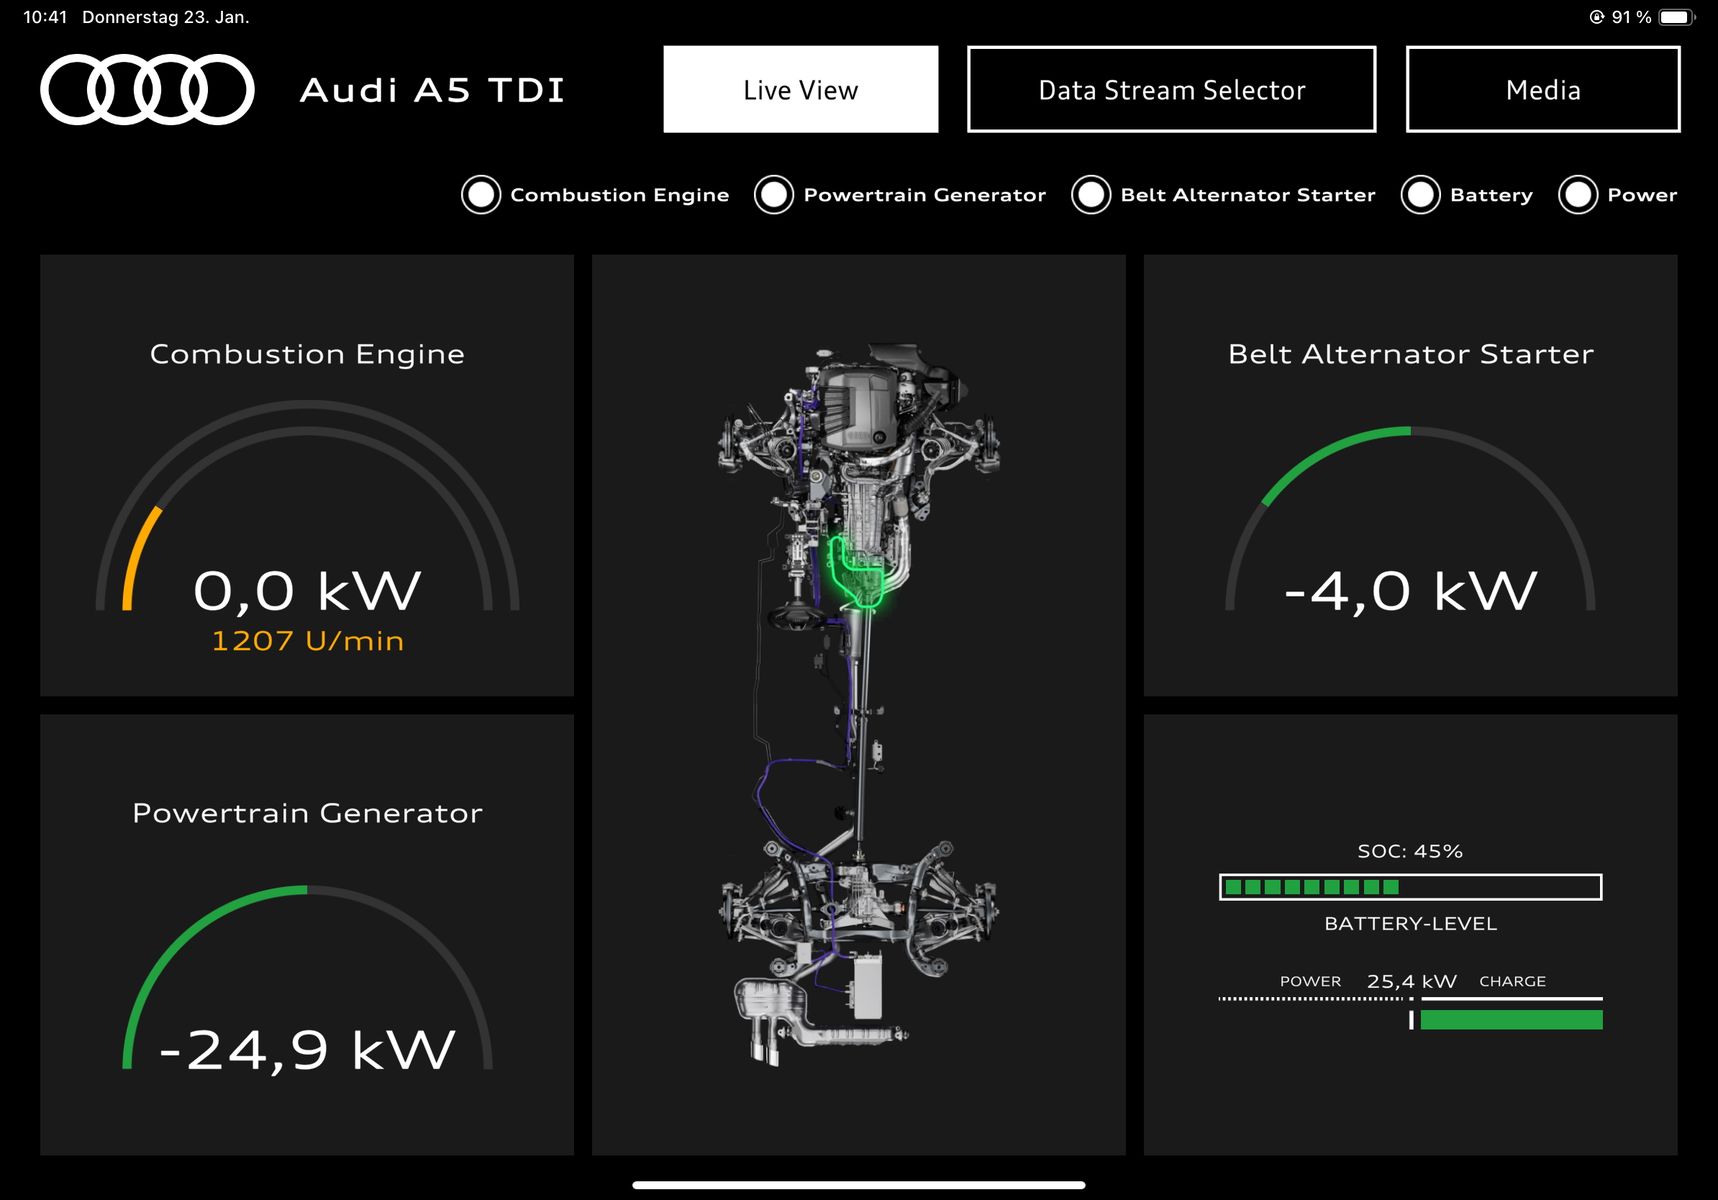Toggle the Powertrain Generator radio button

pos(774,195)
